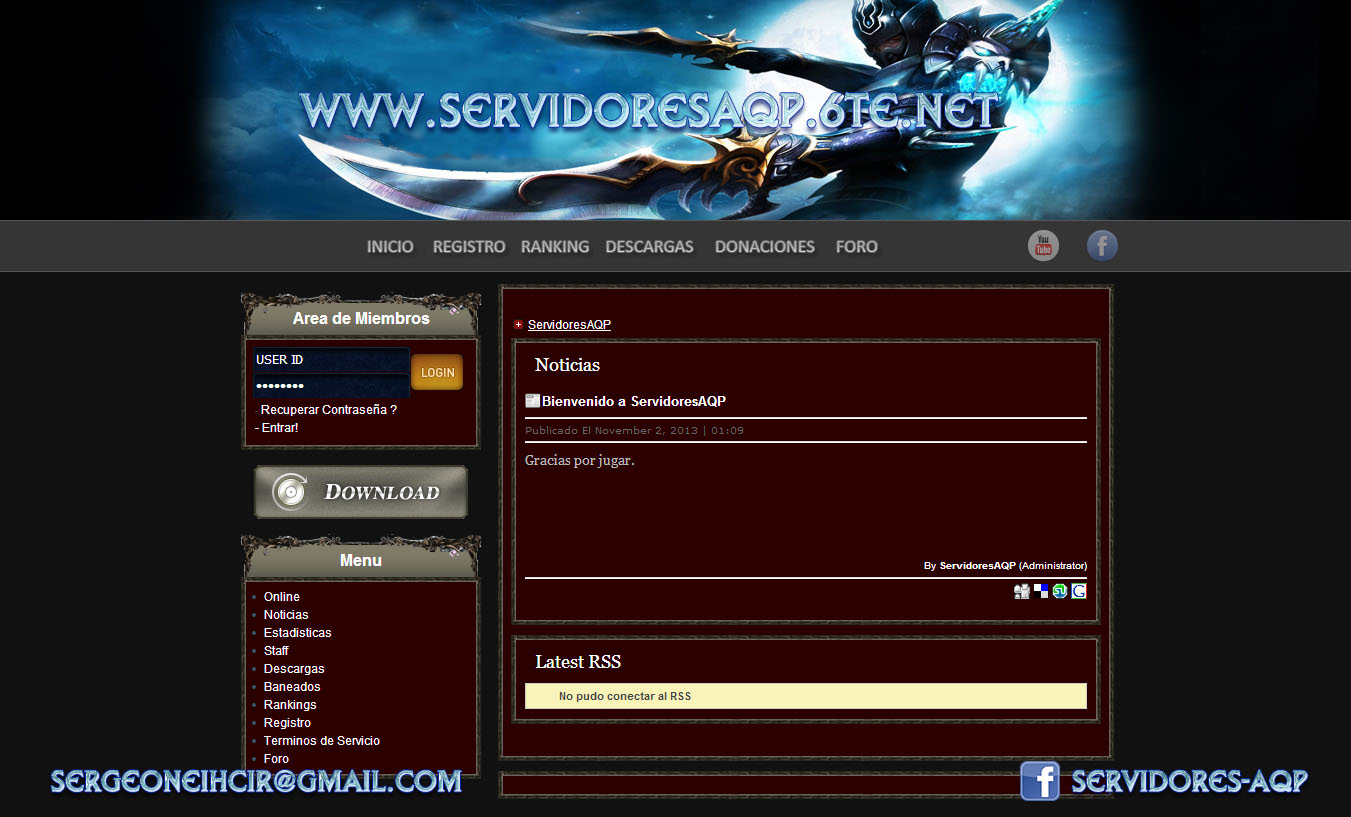Click the Facebook logo beside Servidores-AQP footer
The width and height of the screenshot is (1351, 817).
point(1040,781)
